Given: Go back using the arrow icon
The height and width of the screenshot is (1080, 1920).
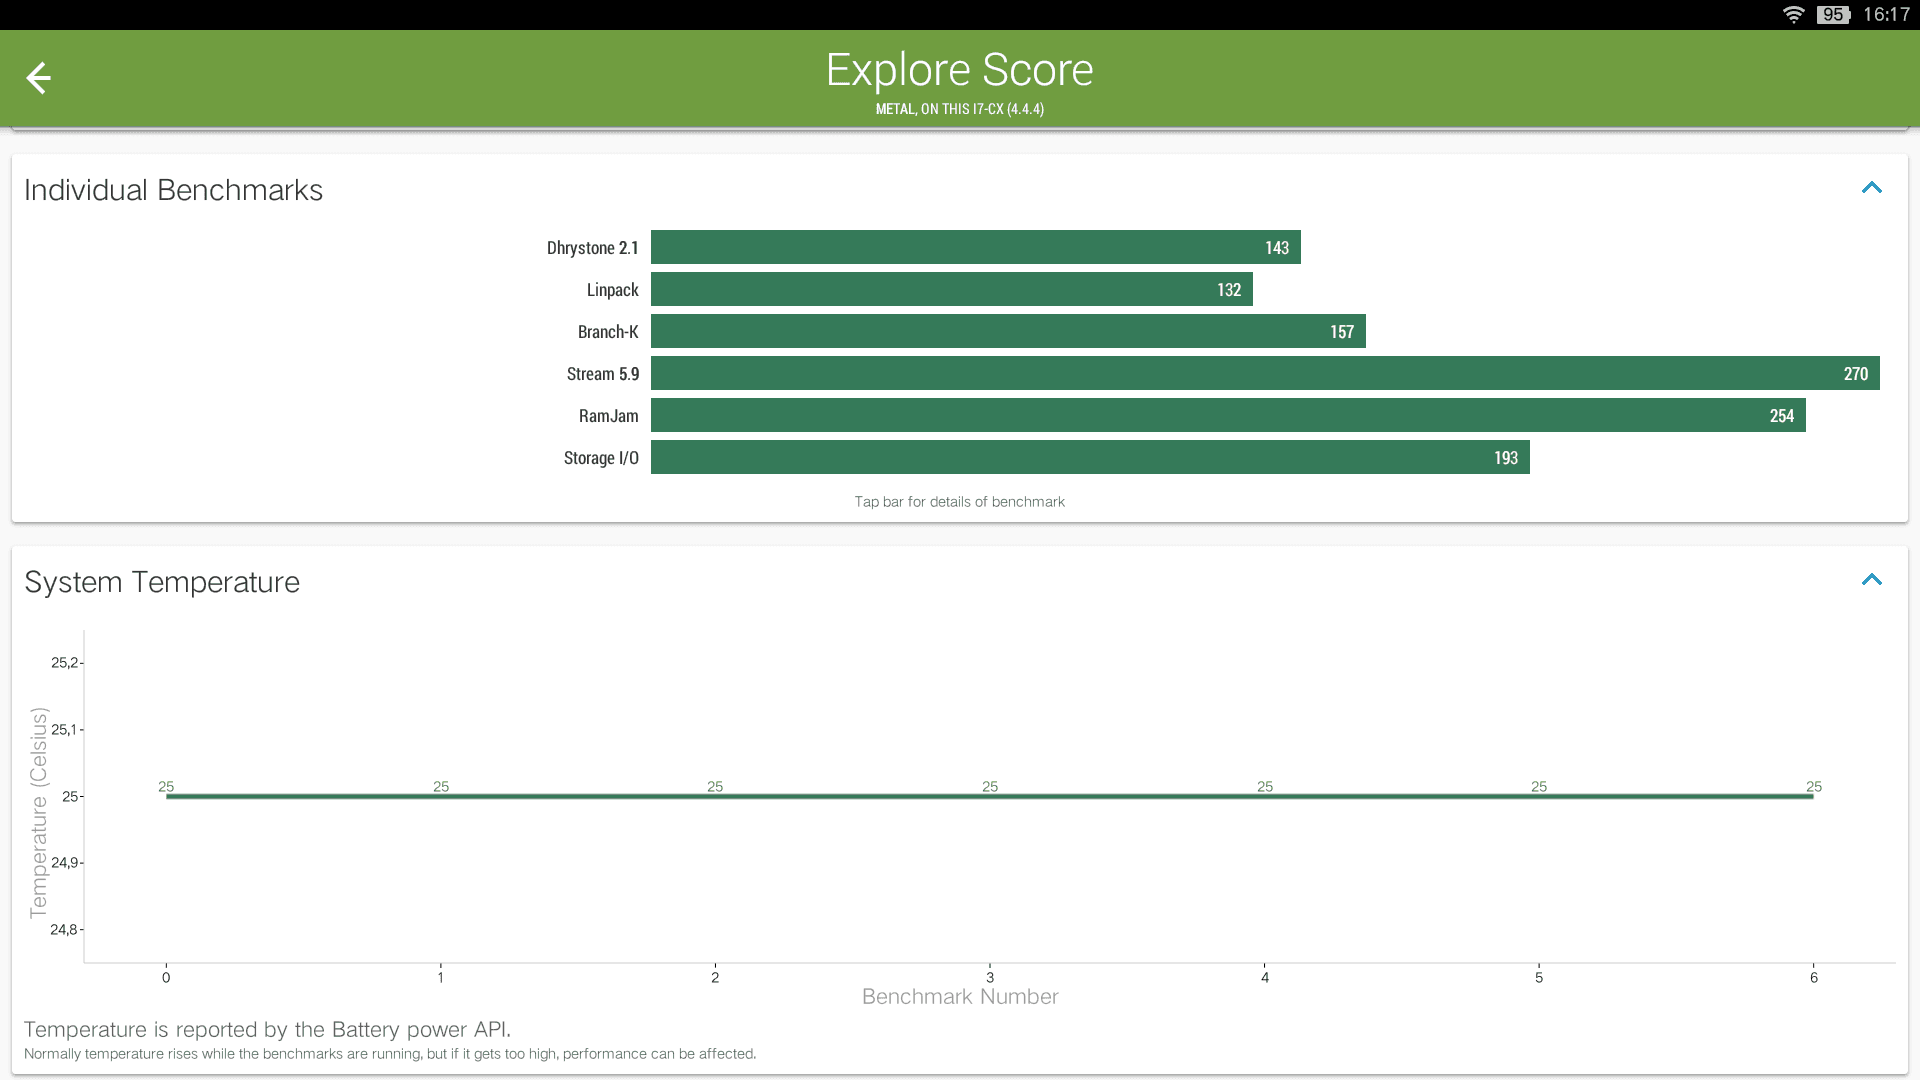Looking at the screenshot, I should point(38,78).
